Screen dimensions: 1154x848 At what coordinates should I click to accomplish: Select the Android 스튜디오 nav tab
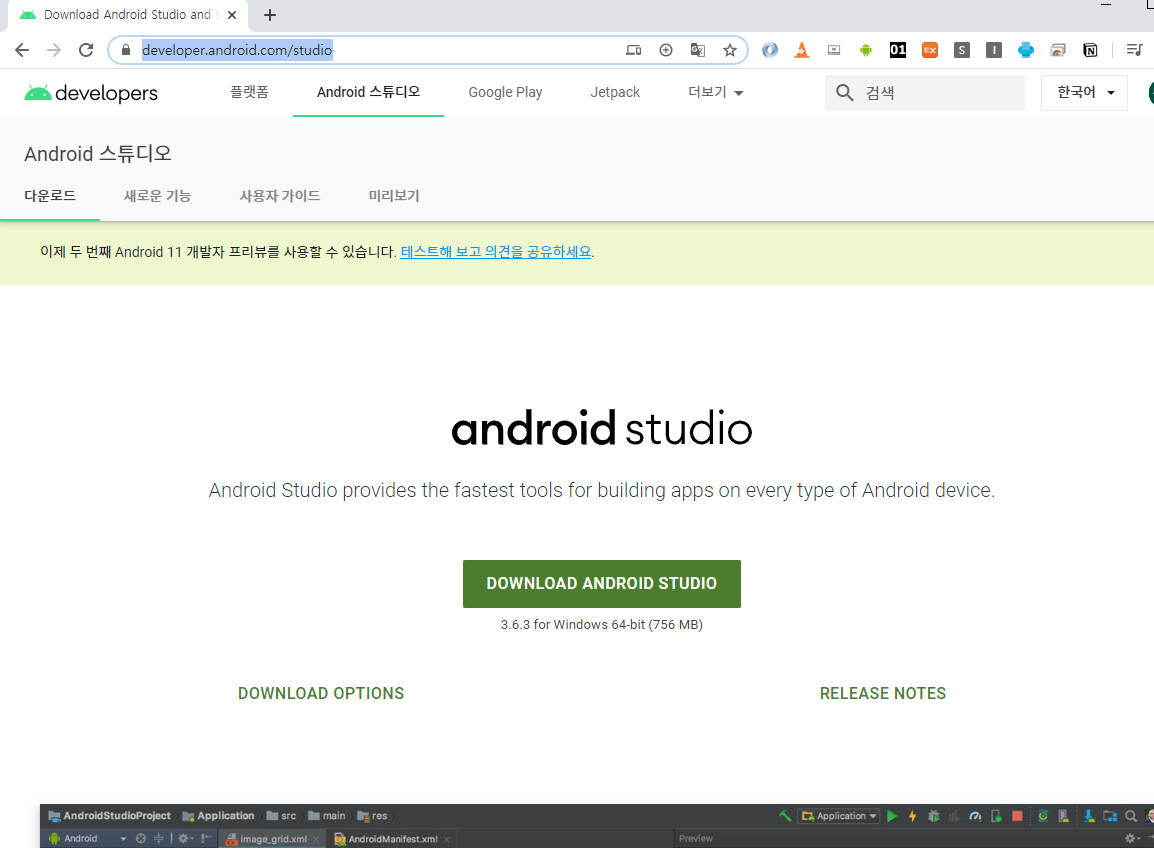coord(368,92)
